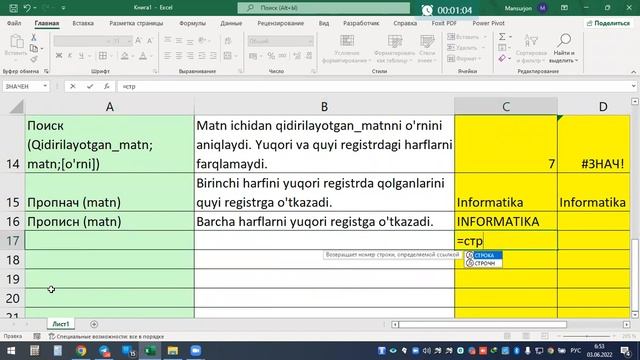Confirm formula entry with the checkmark
This screenshot has width=640, height=360.
[90, 86]
